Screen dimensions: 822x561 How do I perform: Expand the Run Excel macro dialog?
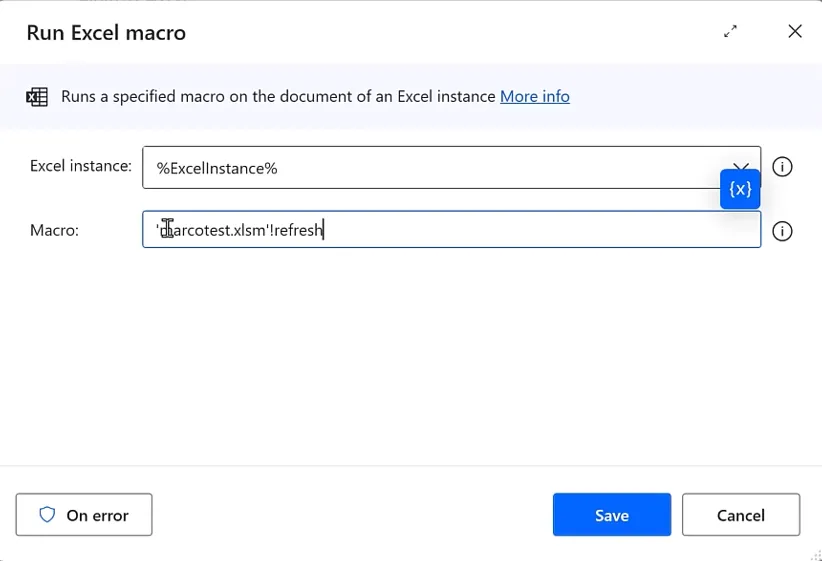coord(730,31)
